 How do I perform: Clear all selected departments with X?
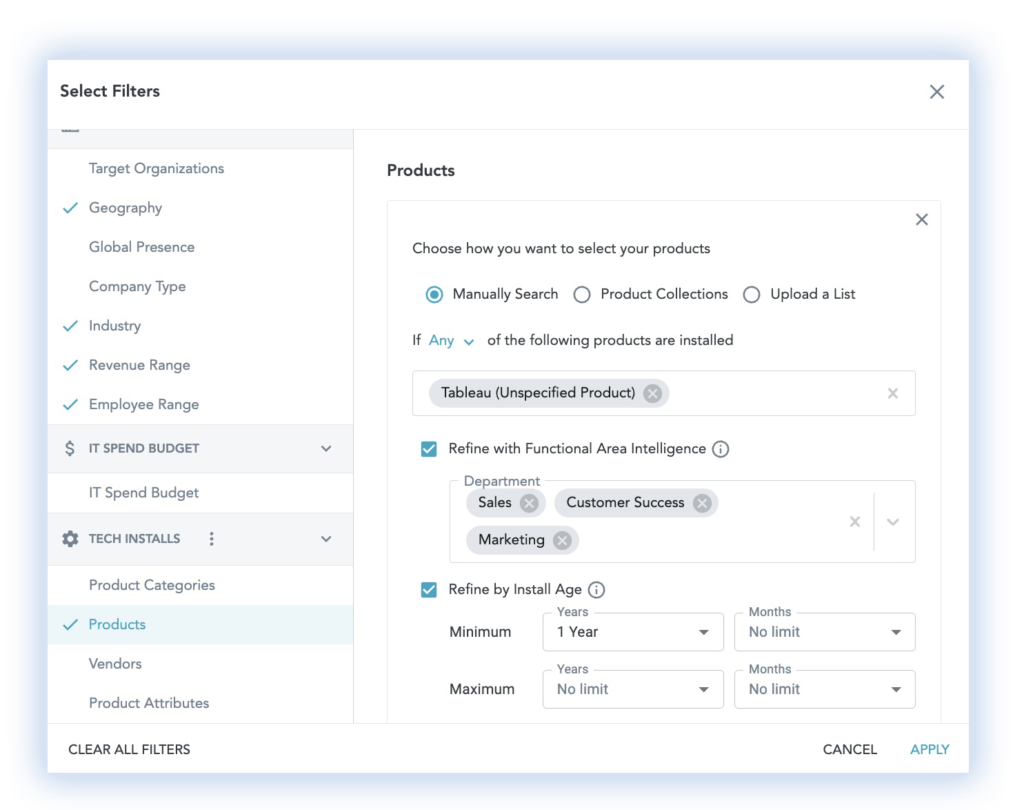854,521
